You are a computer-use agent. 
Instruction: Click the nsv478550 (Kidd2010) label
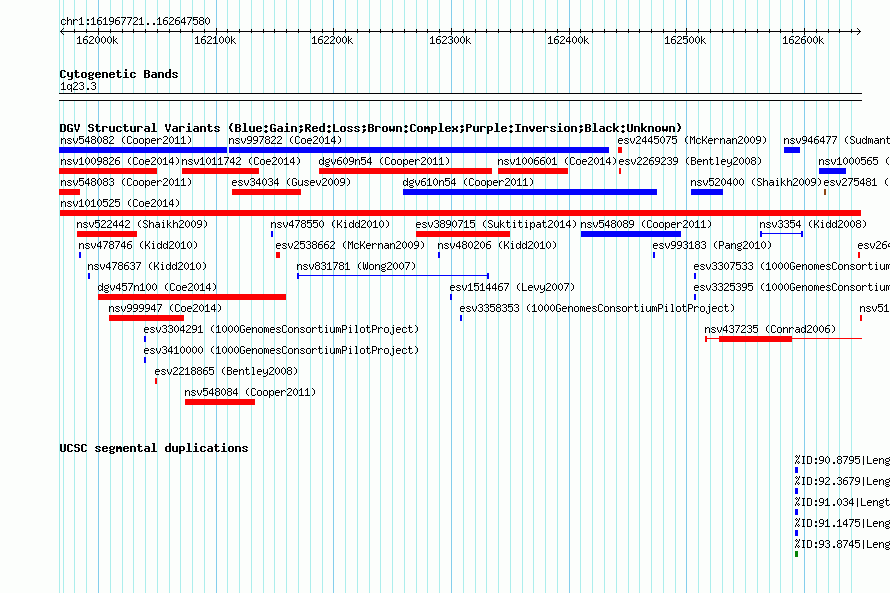tap(330, 224)
